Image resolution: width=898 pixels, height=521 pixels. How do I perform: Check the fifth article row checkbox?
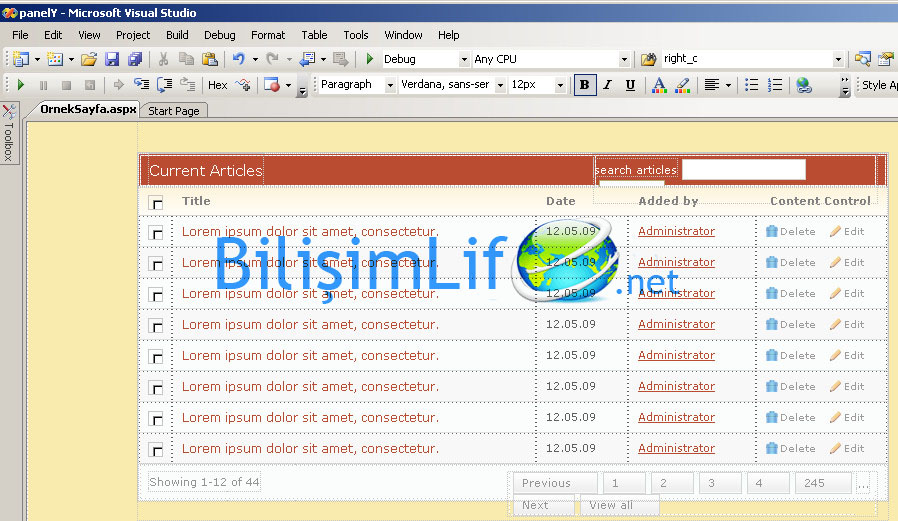click(x=156, y=357)
